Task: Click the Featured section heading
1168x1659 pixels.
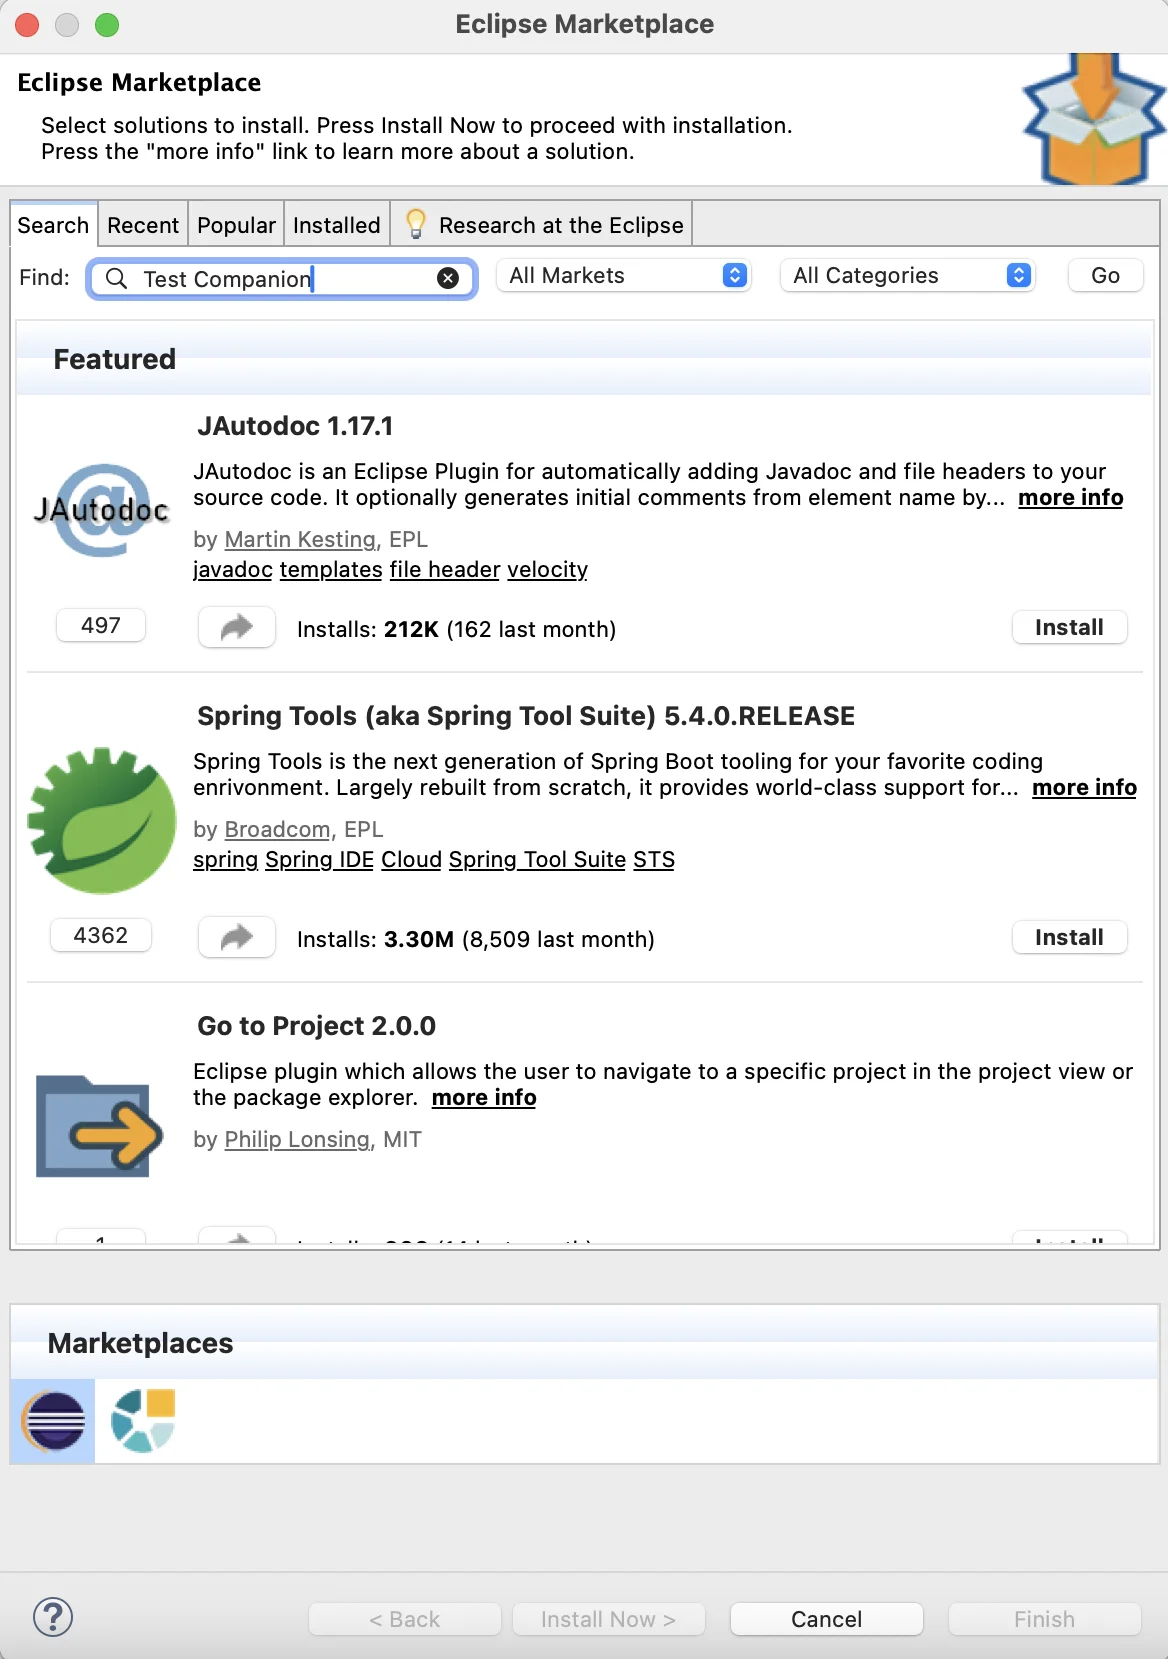Action: point(115,359)
